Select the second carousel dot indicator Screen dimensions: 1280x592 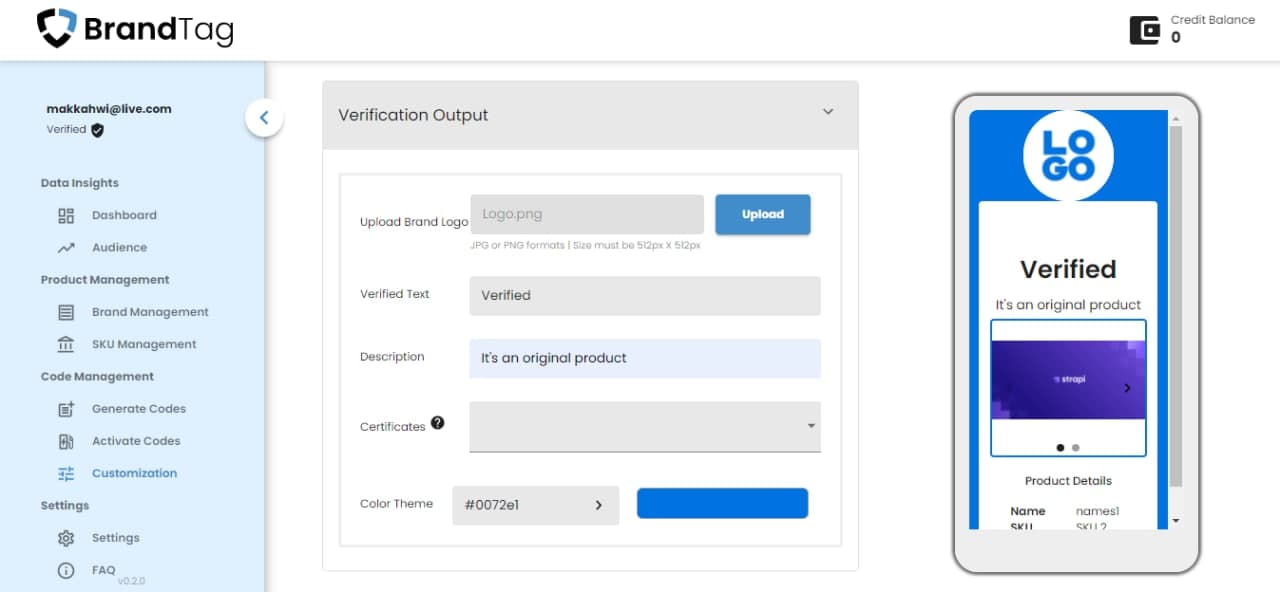pyautogui.click(x=1076, y=448)
